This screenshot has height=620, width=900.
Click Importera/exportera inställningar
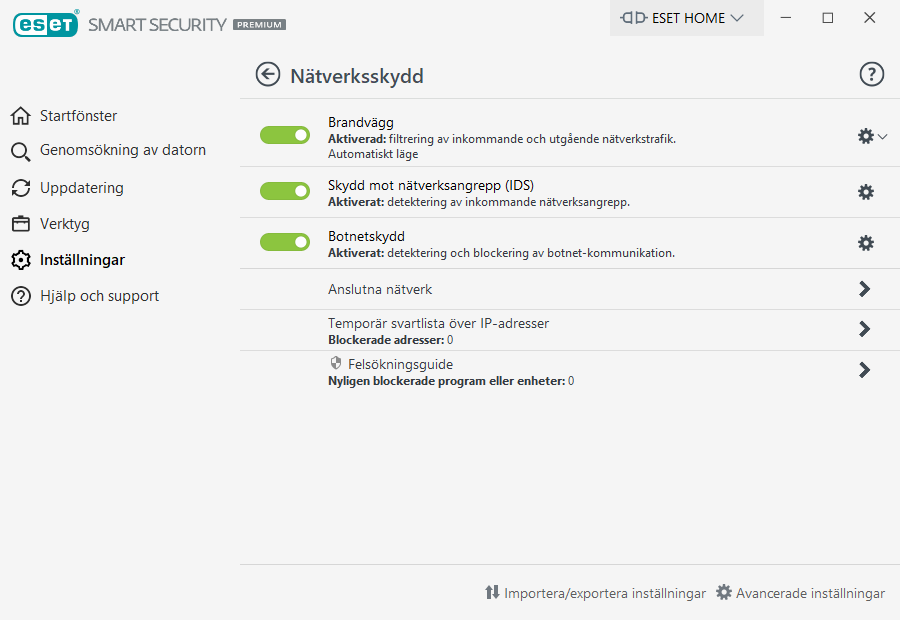[x=595, y=593]
